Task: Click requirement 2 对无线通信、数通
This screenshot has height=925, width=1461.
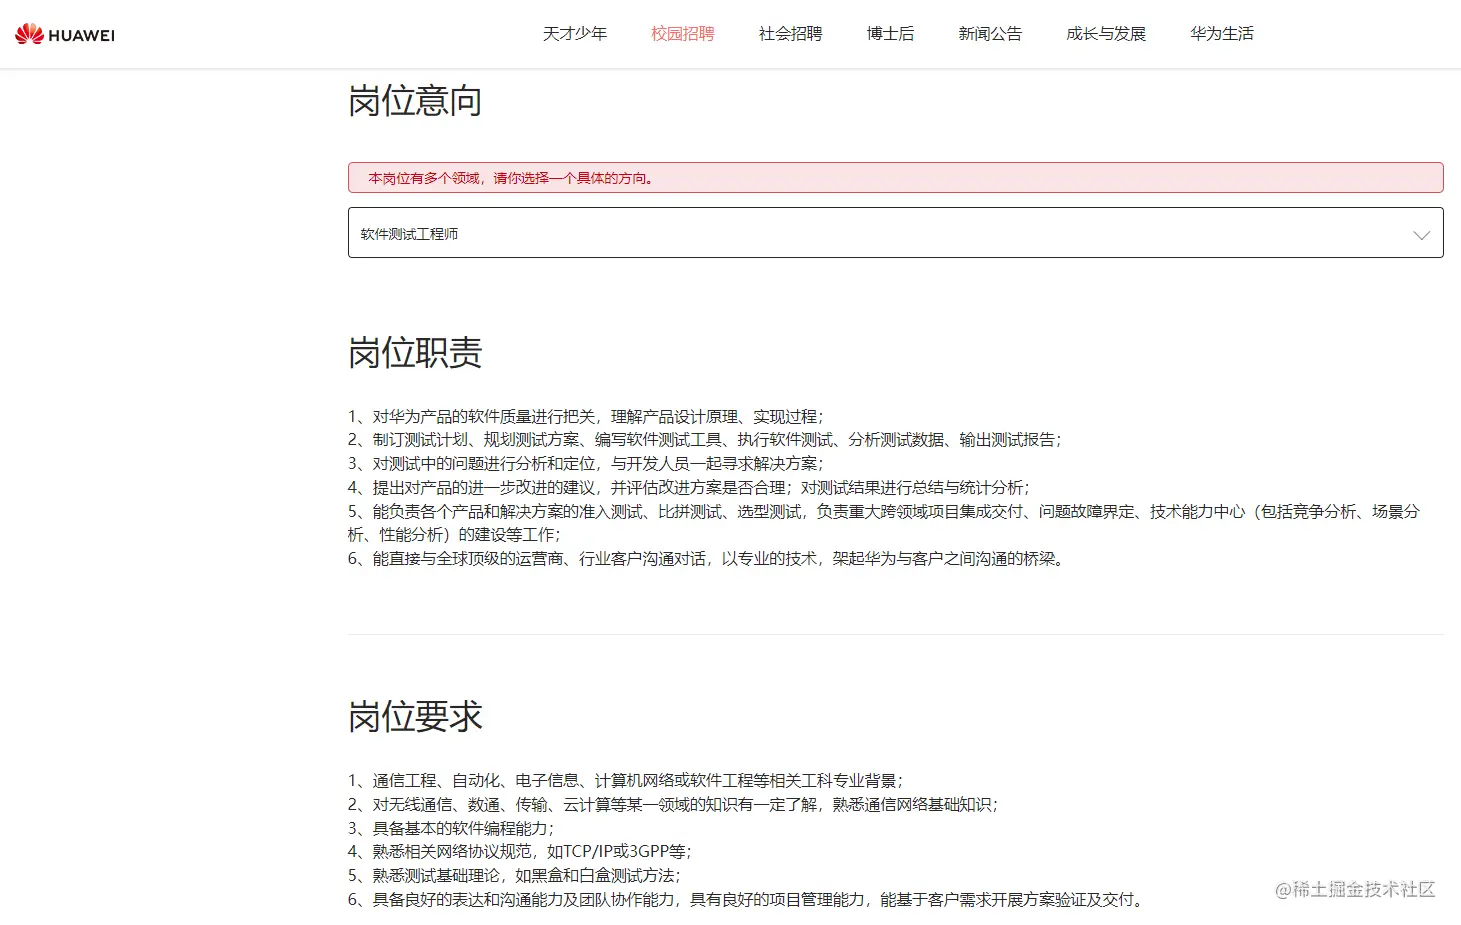Action: (673, 805)
